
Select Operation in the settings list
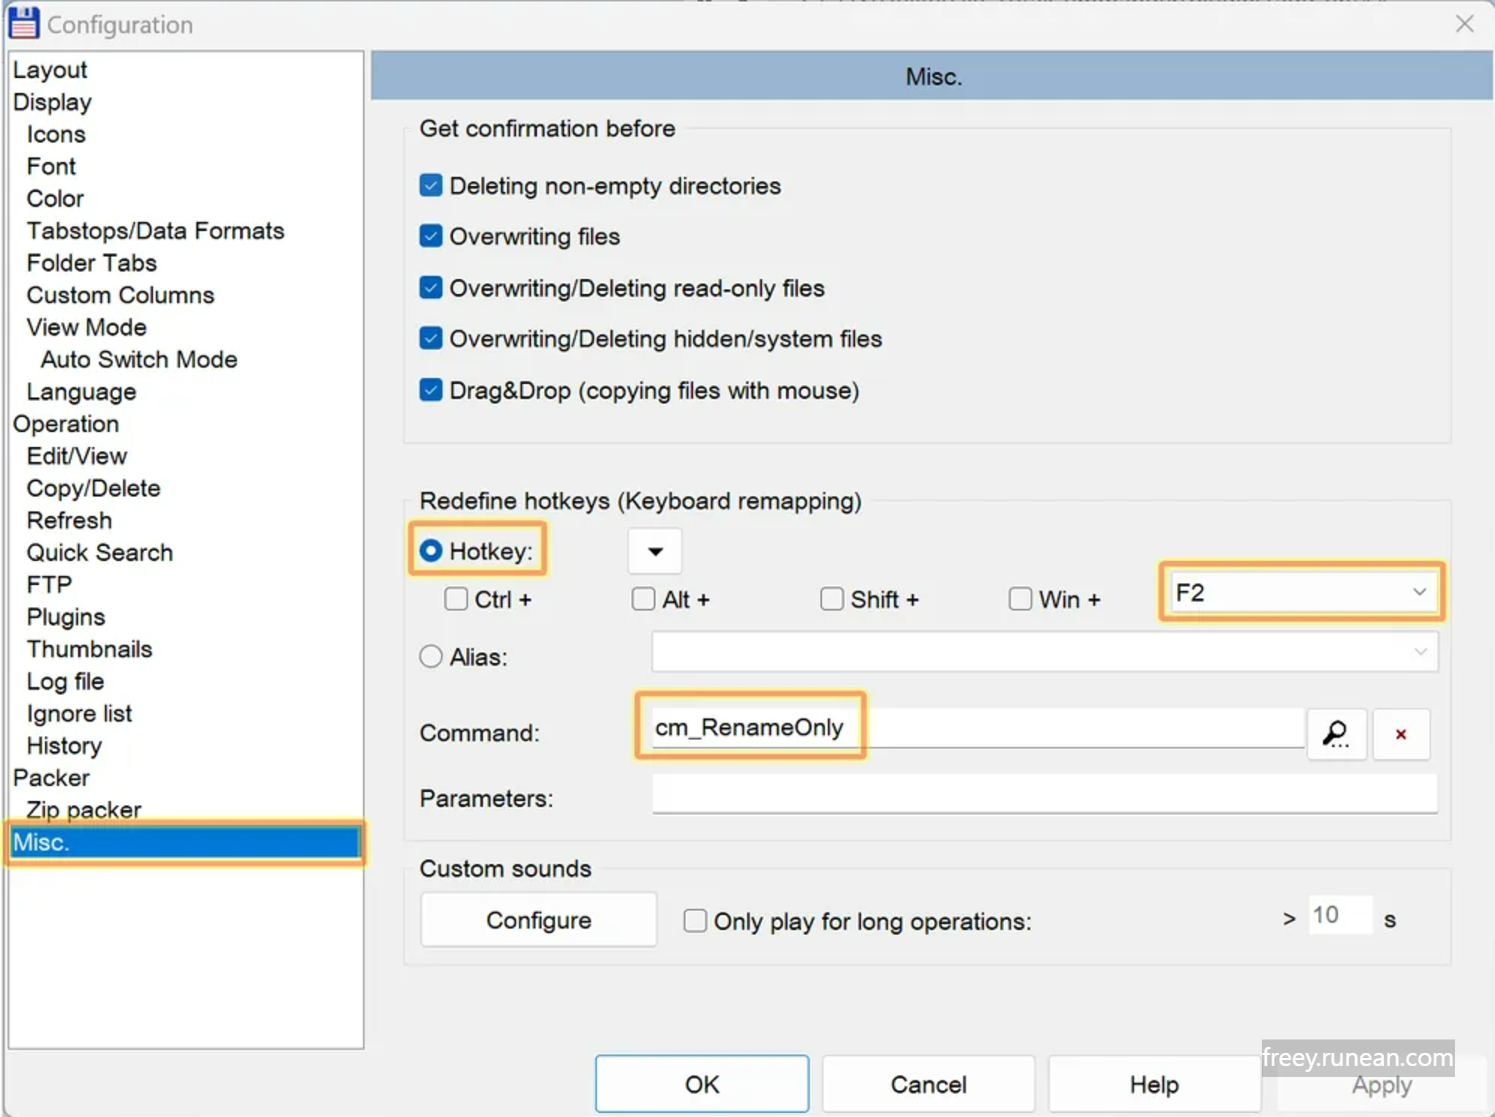tap(66, 424)
